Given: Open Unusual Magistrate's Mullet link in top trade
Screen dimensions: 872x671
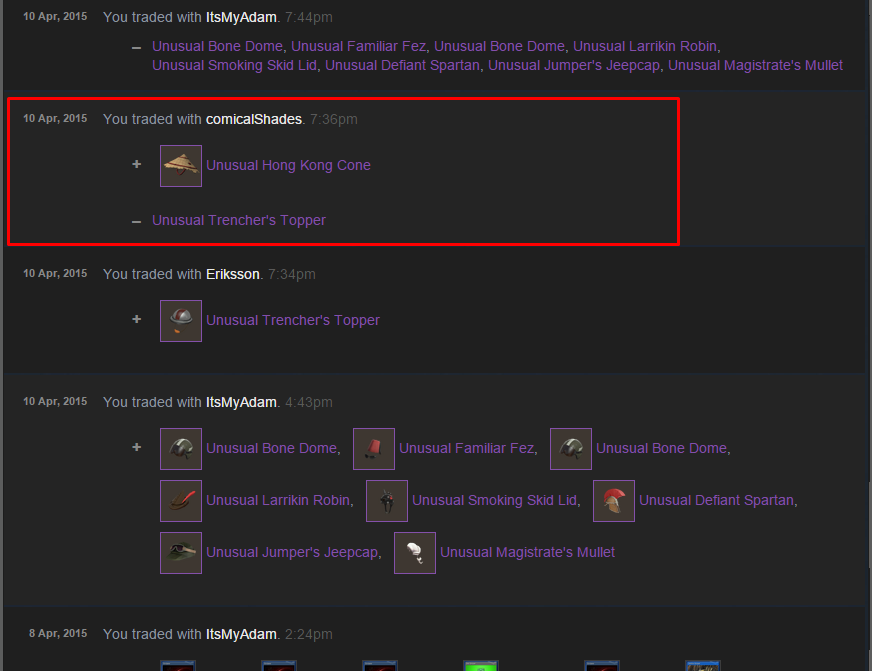Looking at the screenshot, I should click(x=755, y=65).
